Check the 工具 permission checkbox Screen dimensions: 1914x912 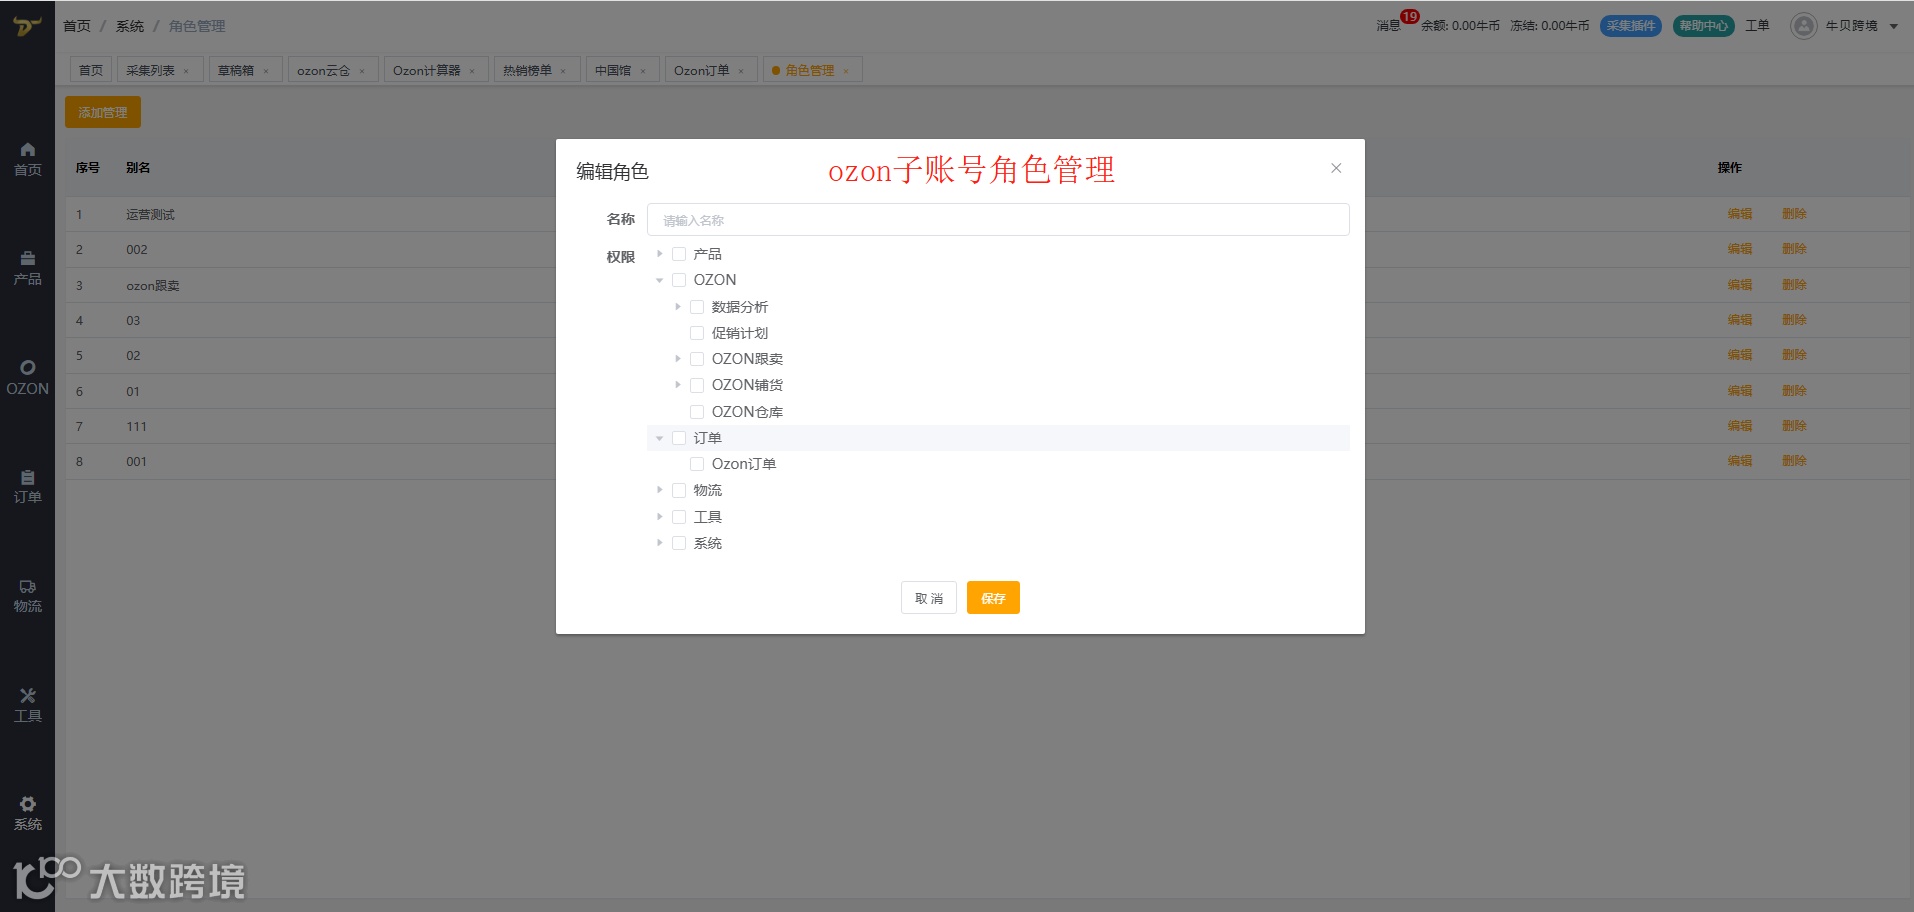click(x=679, y=517)
